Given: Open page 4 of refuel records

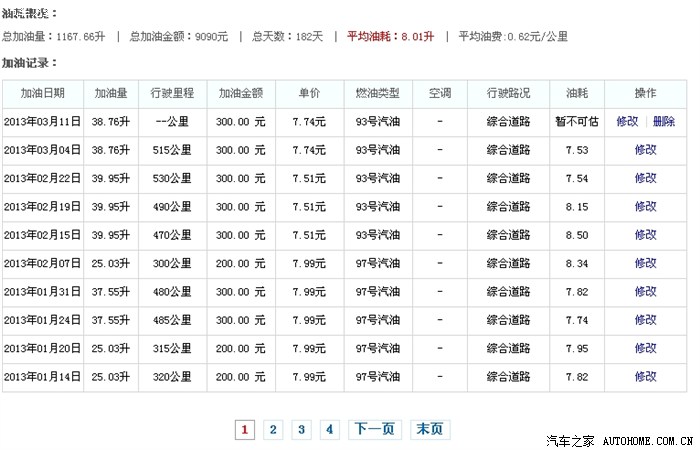Looking at the screenshot, I should point(329,429).
